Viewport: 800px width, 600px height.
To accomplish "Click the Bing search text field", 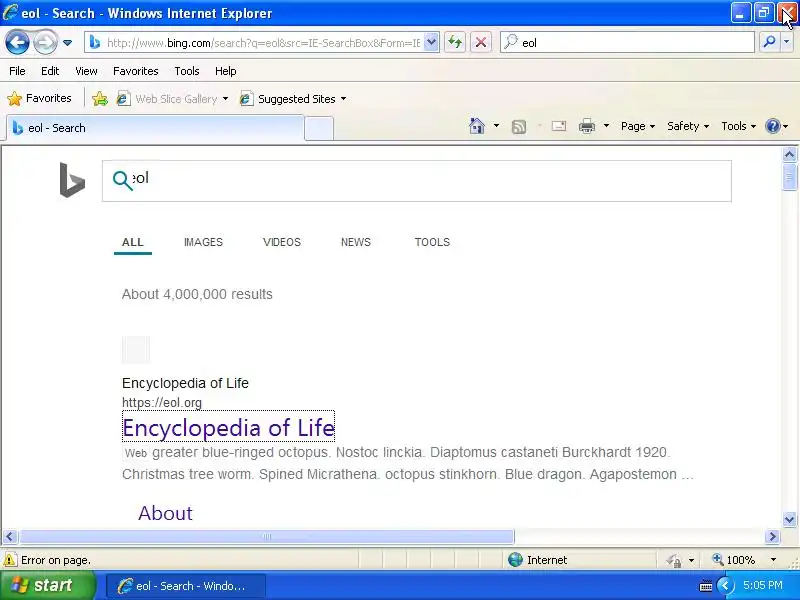I will point(416,181).
